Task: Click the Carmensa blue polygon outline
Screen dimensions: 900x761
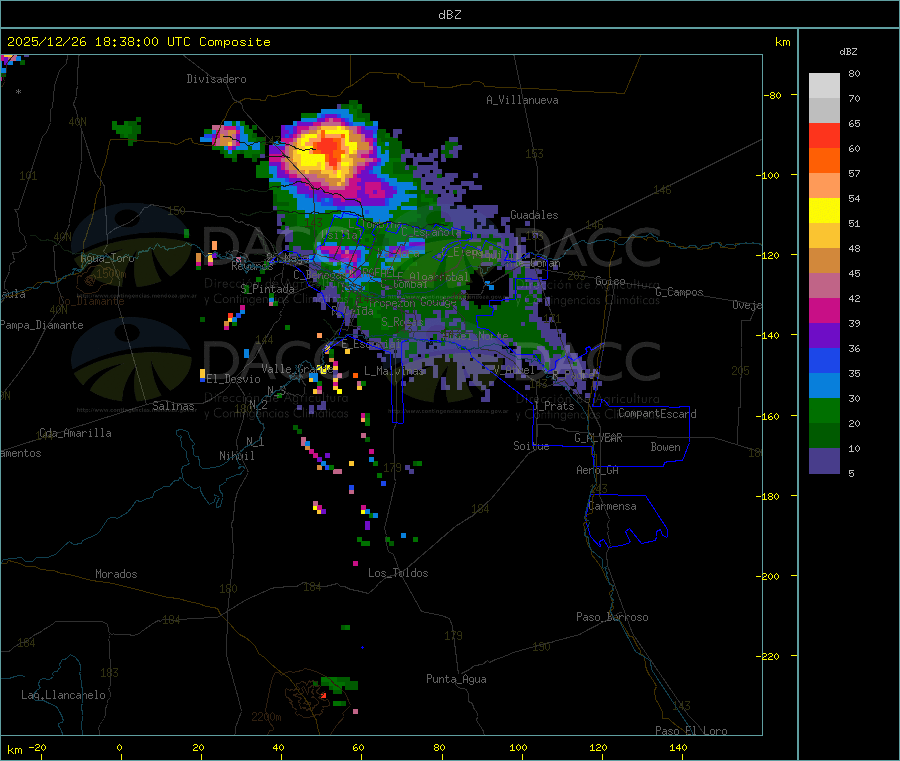Action: coord(626,521)
